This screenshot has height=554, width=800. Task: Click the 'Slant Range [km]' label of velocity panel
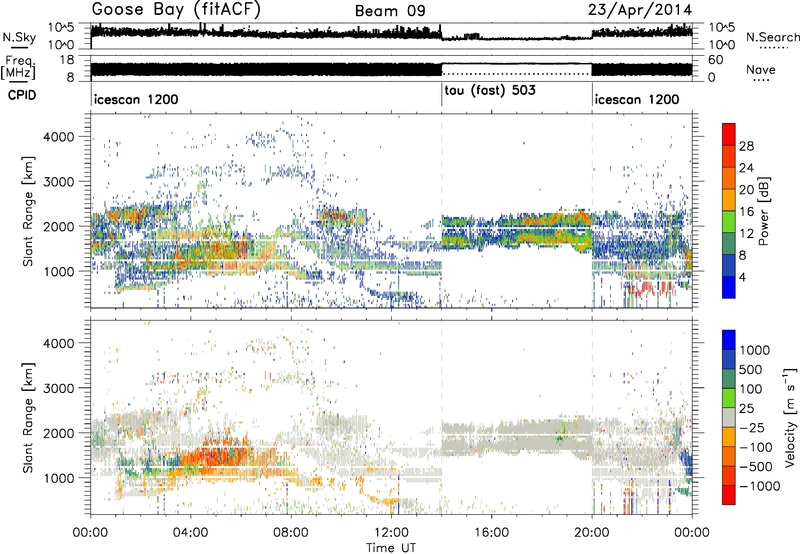[27, 417]
